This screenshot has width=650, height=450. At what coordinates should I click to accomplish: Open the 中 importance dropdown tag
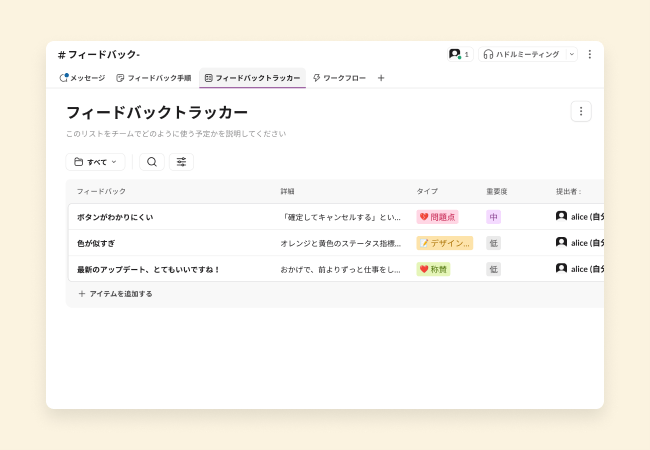pyautogui.click(x=493, y=217)
